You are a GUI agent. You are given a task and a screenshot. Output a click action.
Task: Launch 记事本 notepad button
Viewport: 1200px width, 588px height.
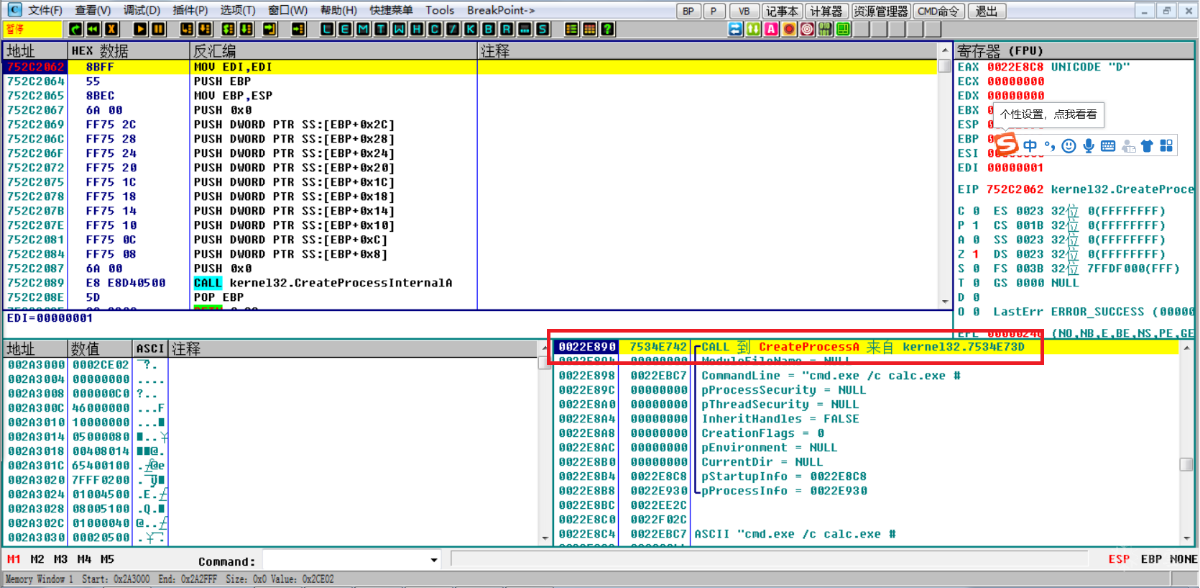[783, 11]
